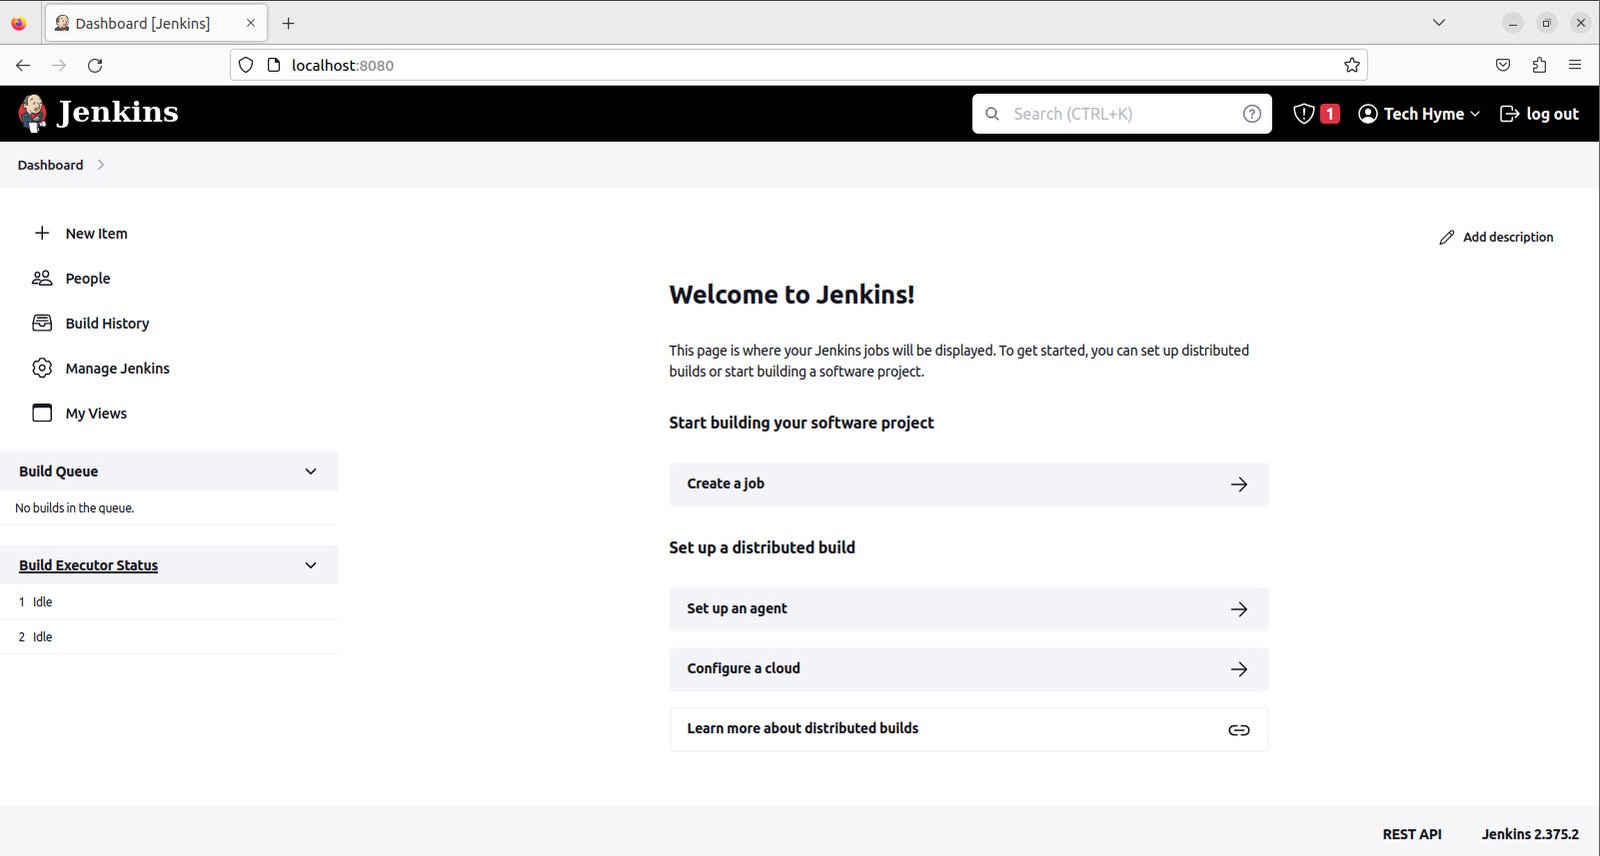Open the Build History page
This screenshot has width=1600, height=856.
(107, 323)
